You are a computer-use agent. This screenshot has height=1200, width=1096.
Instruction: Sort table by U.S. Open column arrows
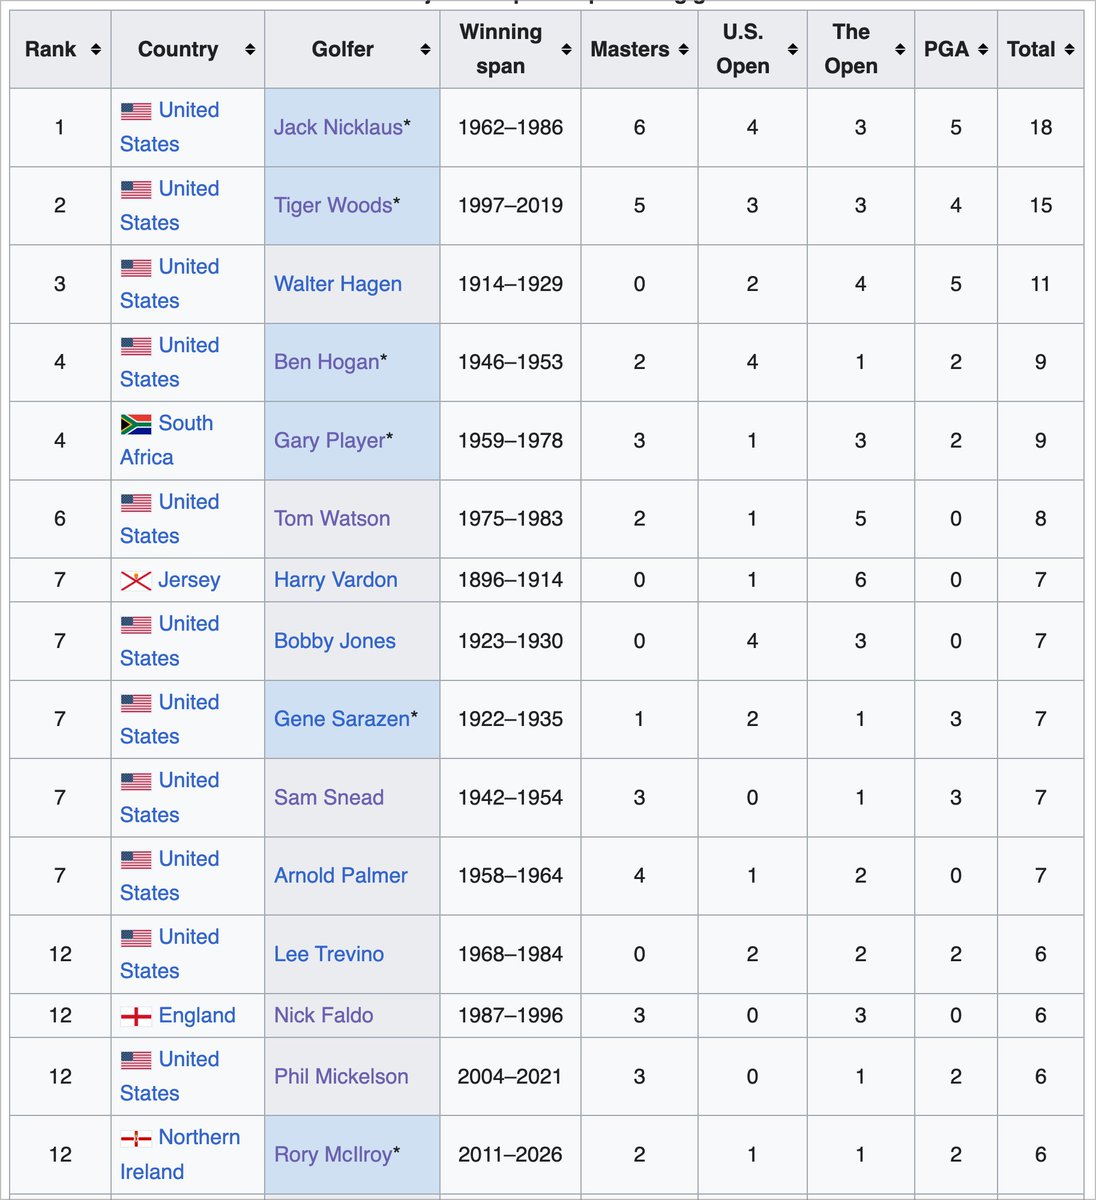pyautogui.click(x=792, y=49)
